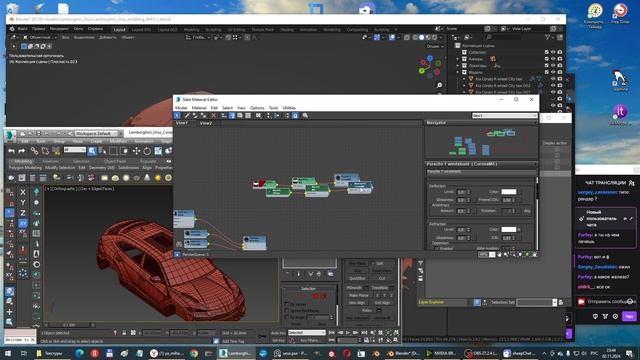Screen dimensions: 640x360
Task: Open Options menu in Slate Material Editor
Action: point(257,108)
